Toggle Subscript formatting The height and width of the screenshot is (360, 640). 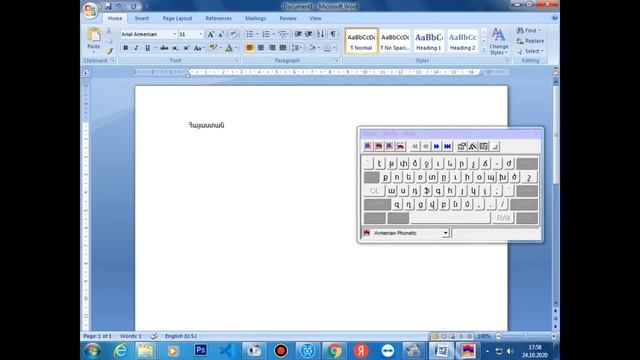(x=175, y=48)
